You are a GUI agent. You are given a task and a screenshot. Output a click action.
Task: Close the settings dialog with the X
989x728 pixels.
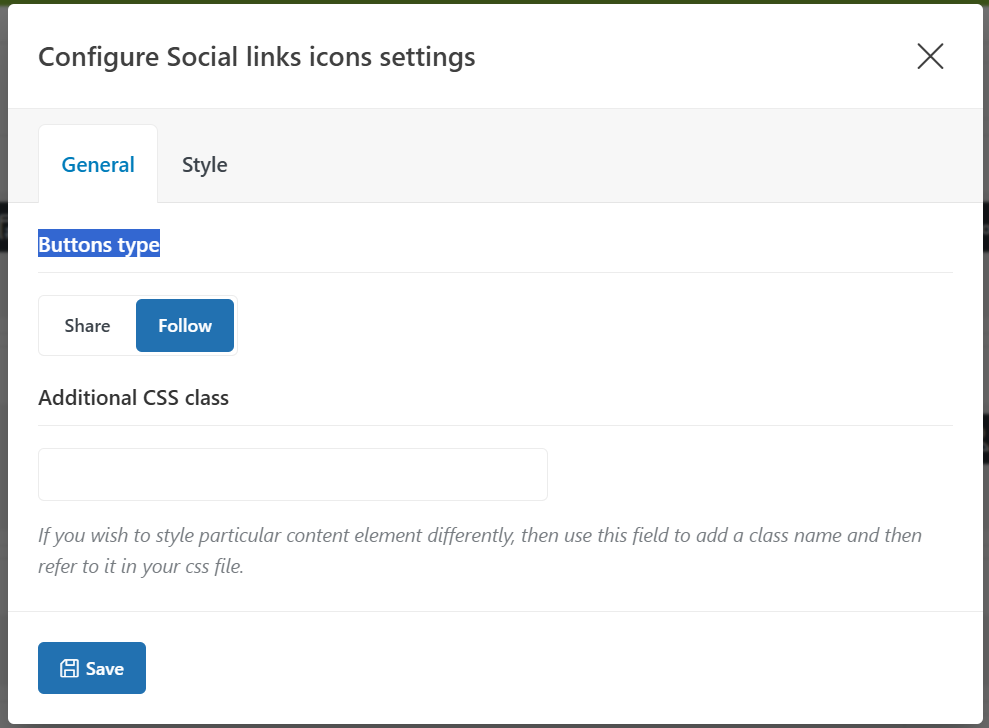click(930, 57)
